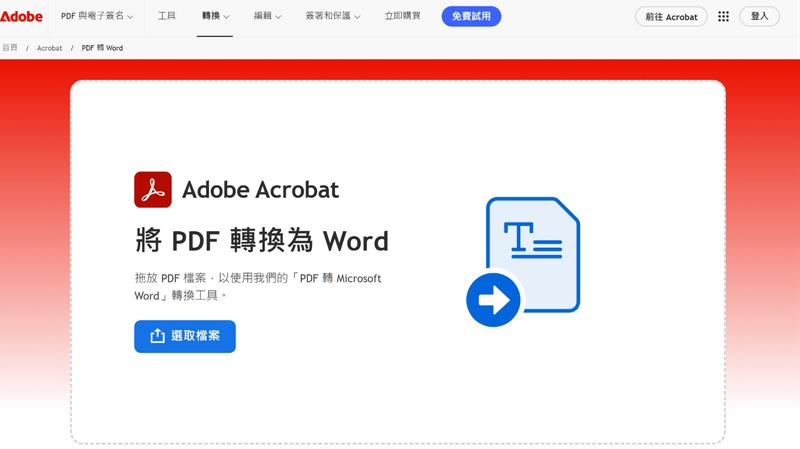Click the 將 PDF 轉換為 Word heading
Image resolution: width=800 pixels, height=449 pixels.
coord(262,240)
